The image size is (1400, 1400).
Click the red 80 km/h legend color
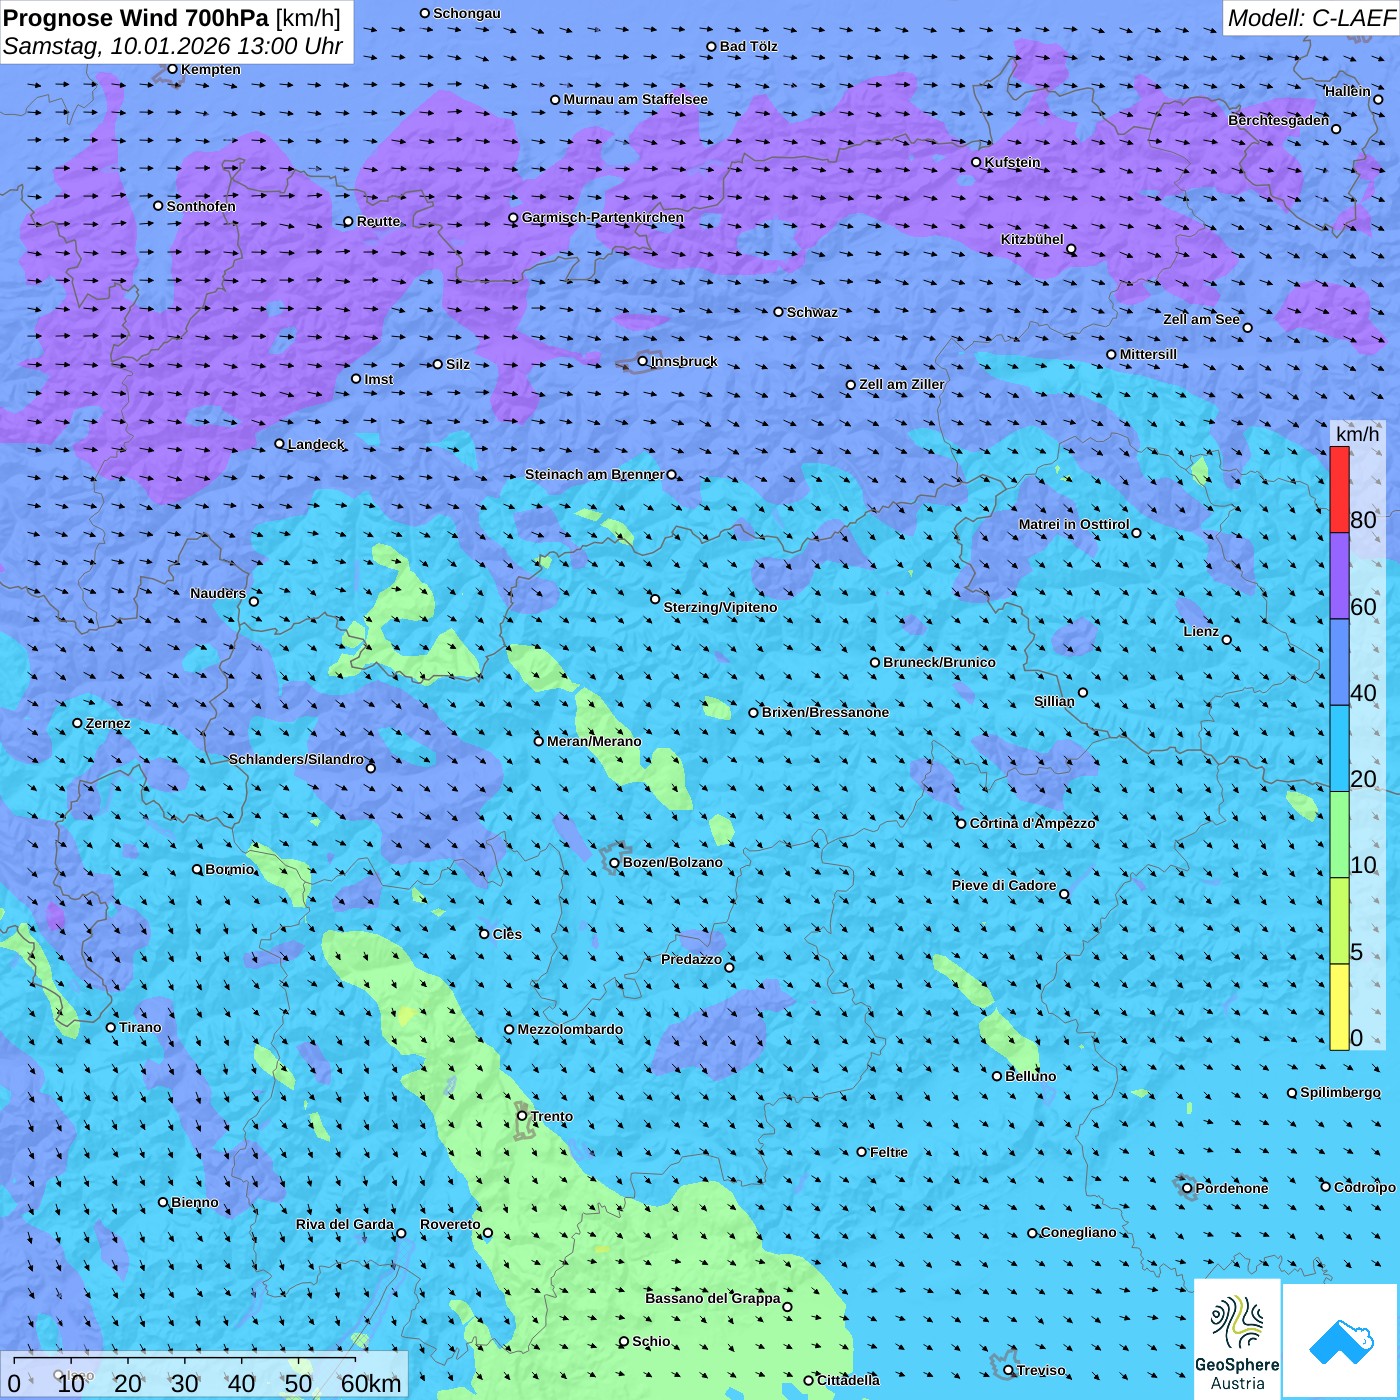[x=1339, y=489]
